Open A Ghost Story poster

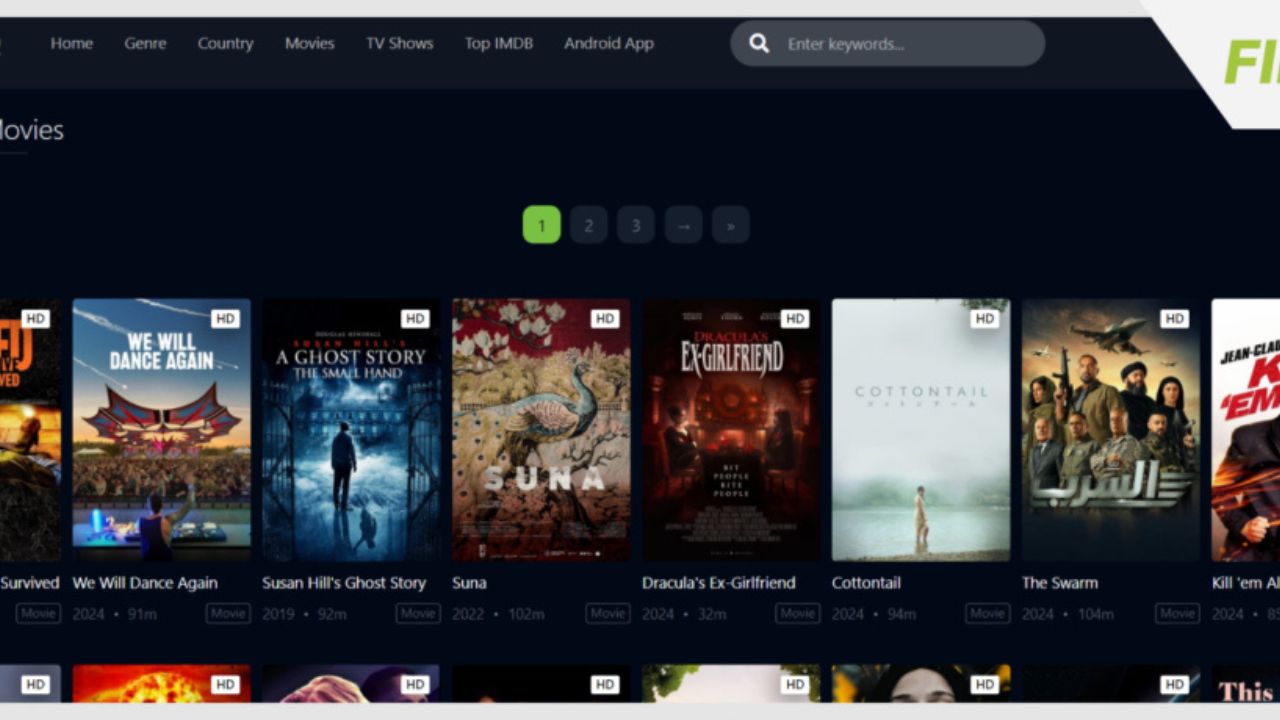tap(351, 430)
